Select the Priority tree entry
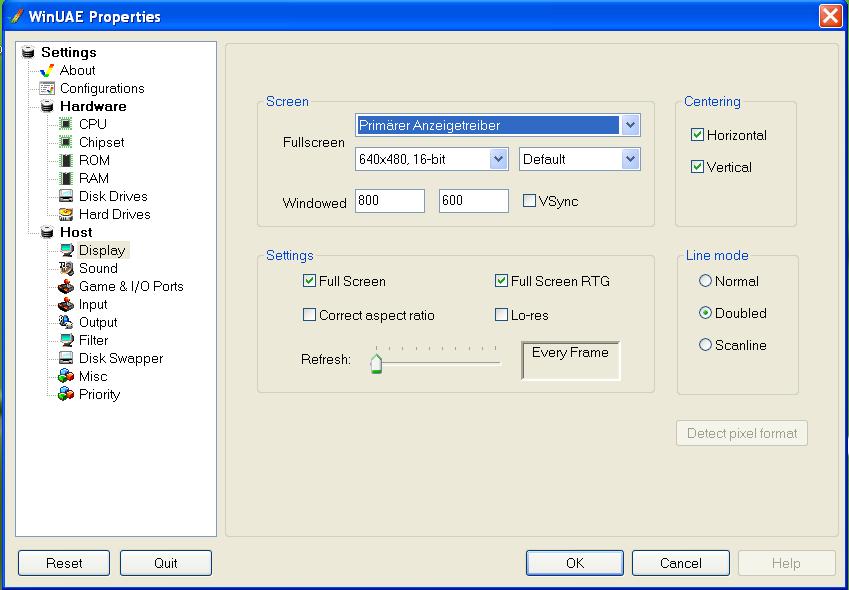This screenshot has width=849, height=590. coord(99,394)
